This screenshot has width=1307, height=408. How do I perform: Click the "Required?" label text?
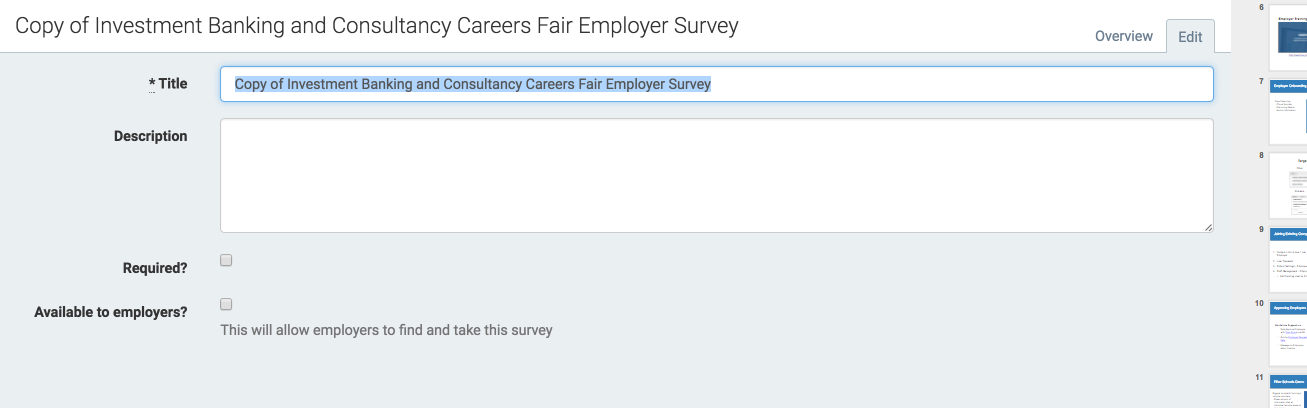tap(155, 268)
